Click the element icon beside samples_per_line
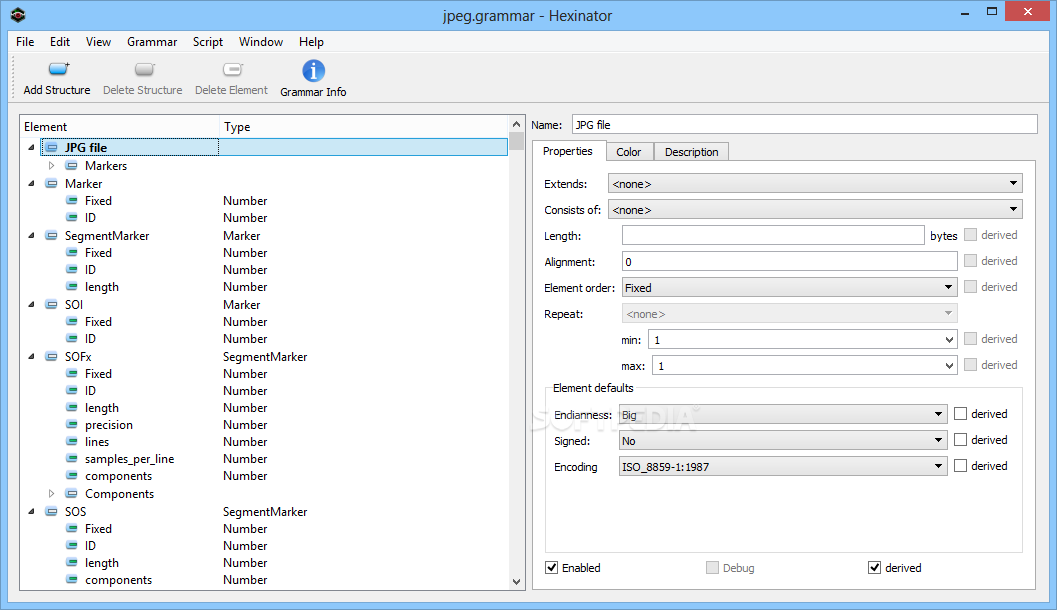 [71, 459]
